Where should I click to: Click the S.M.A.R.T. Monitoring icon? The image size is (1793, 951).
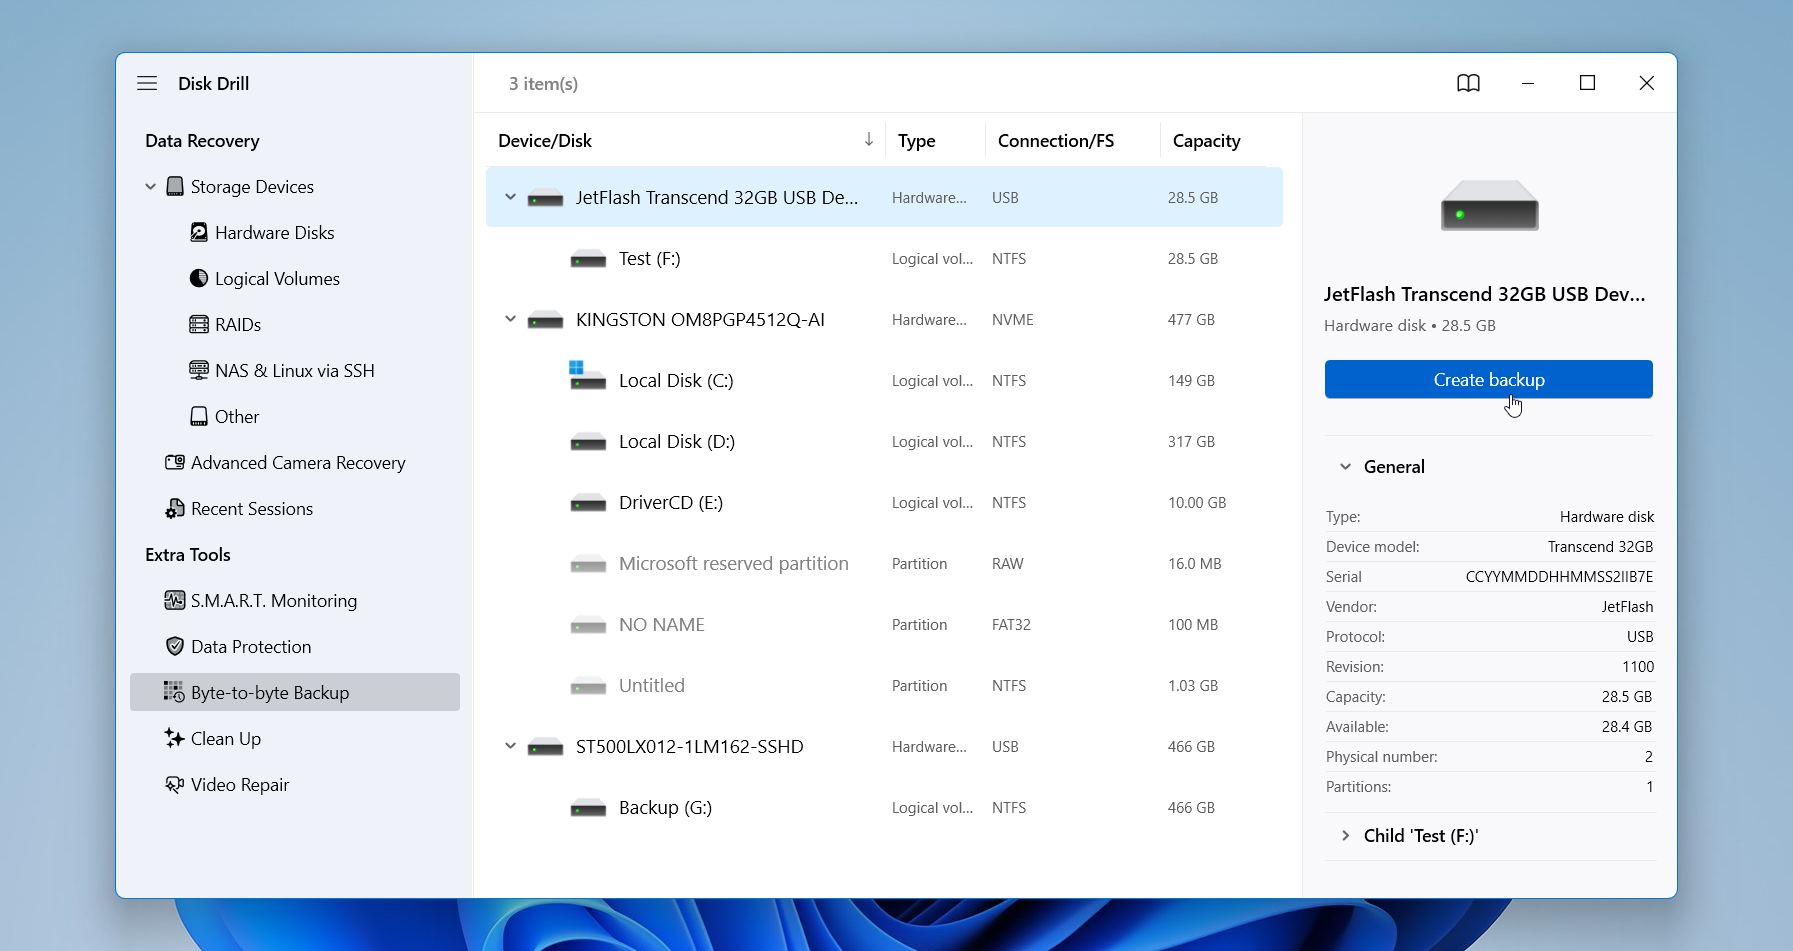[175, 600]
